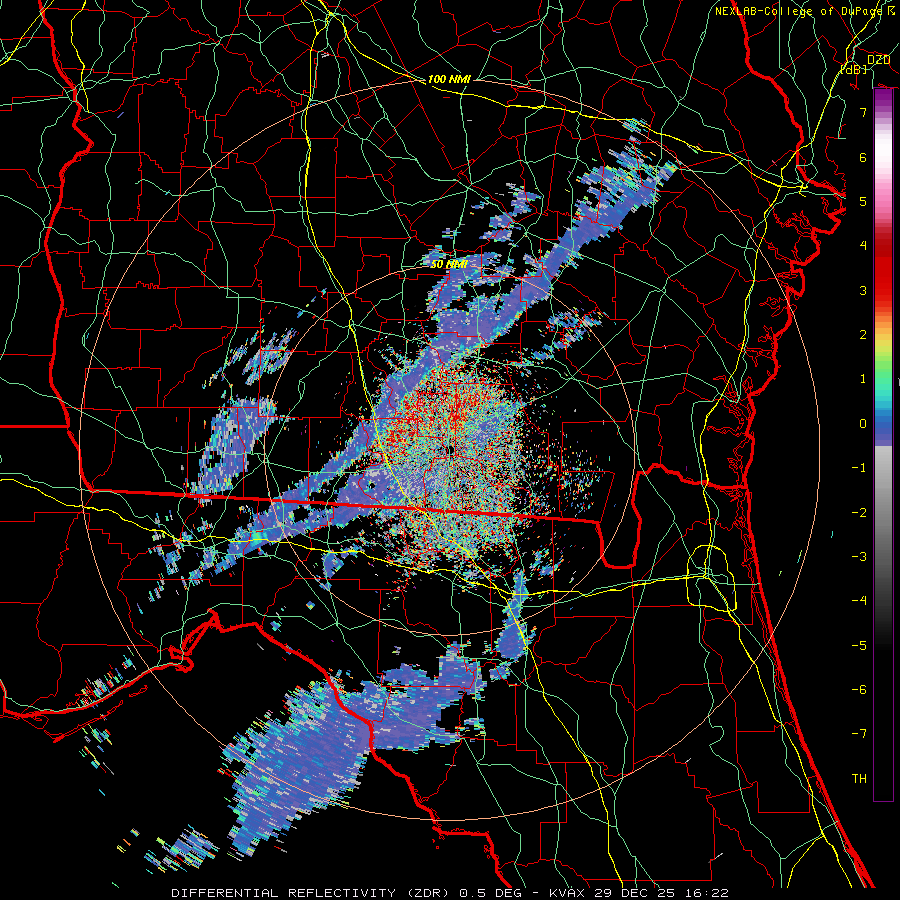Click the '1' tick on the color scale
This screenshot has width=900, height=900.
[x=863, y=379]
